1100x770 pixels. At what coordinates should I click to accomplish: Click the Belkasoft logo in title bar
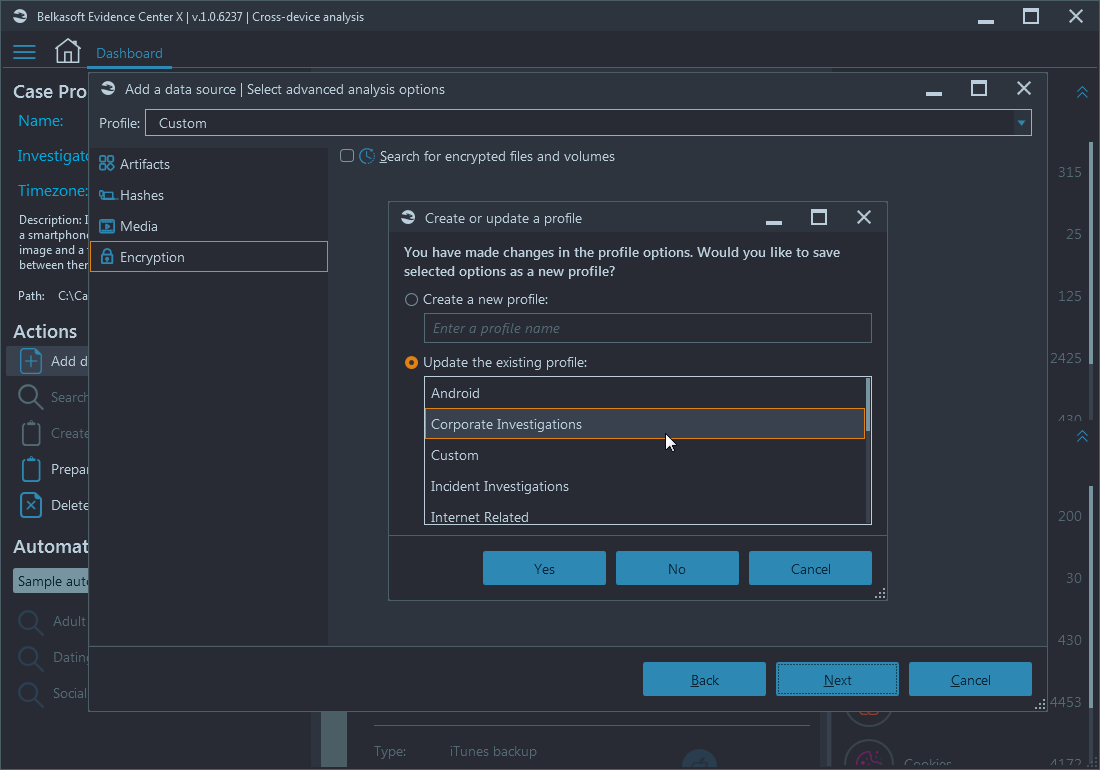click(20, 16)
